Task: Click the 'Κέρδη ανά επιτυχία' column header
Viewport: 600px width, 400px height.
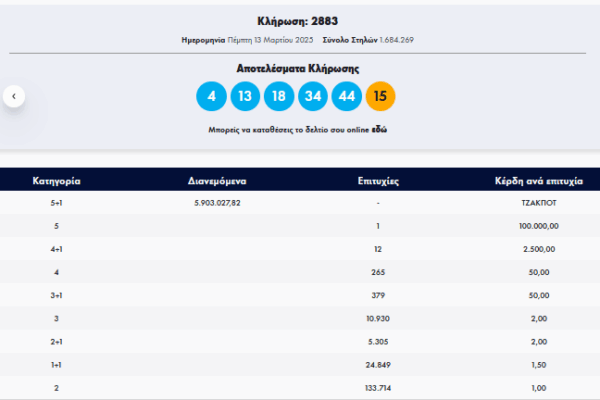Action: point(539,182)
